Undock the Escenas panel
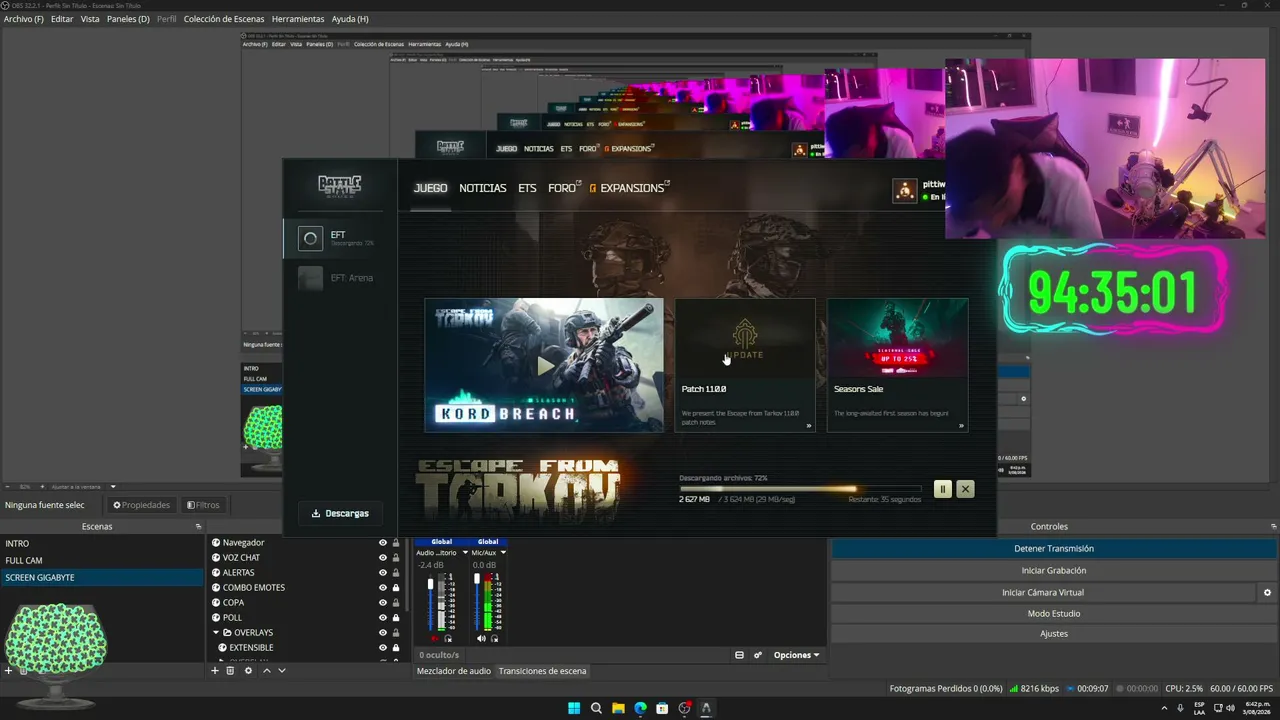Image resolution: width=1280 pixels, height=720 pixels. [x=198, y=526]
